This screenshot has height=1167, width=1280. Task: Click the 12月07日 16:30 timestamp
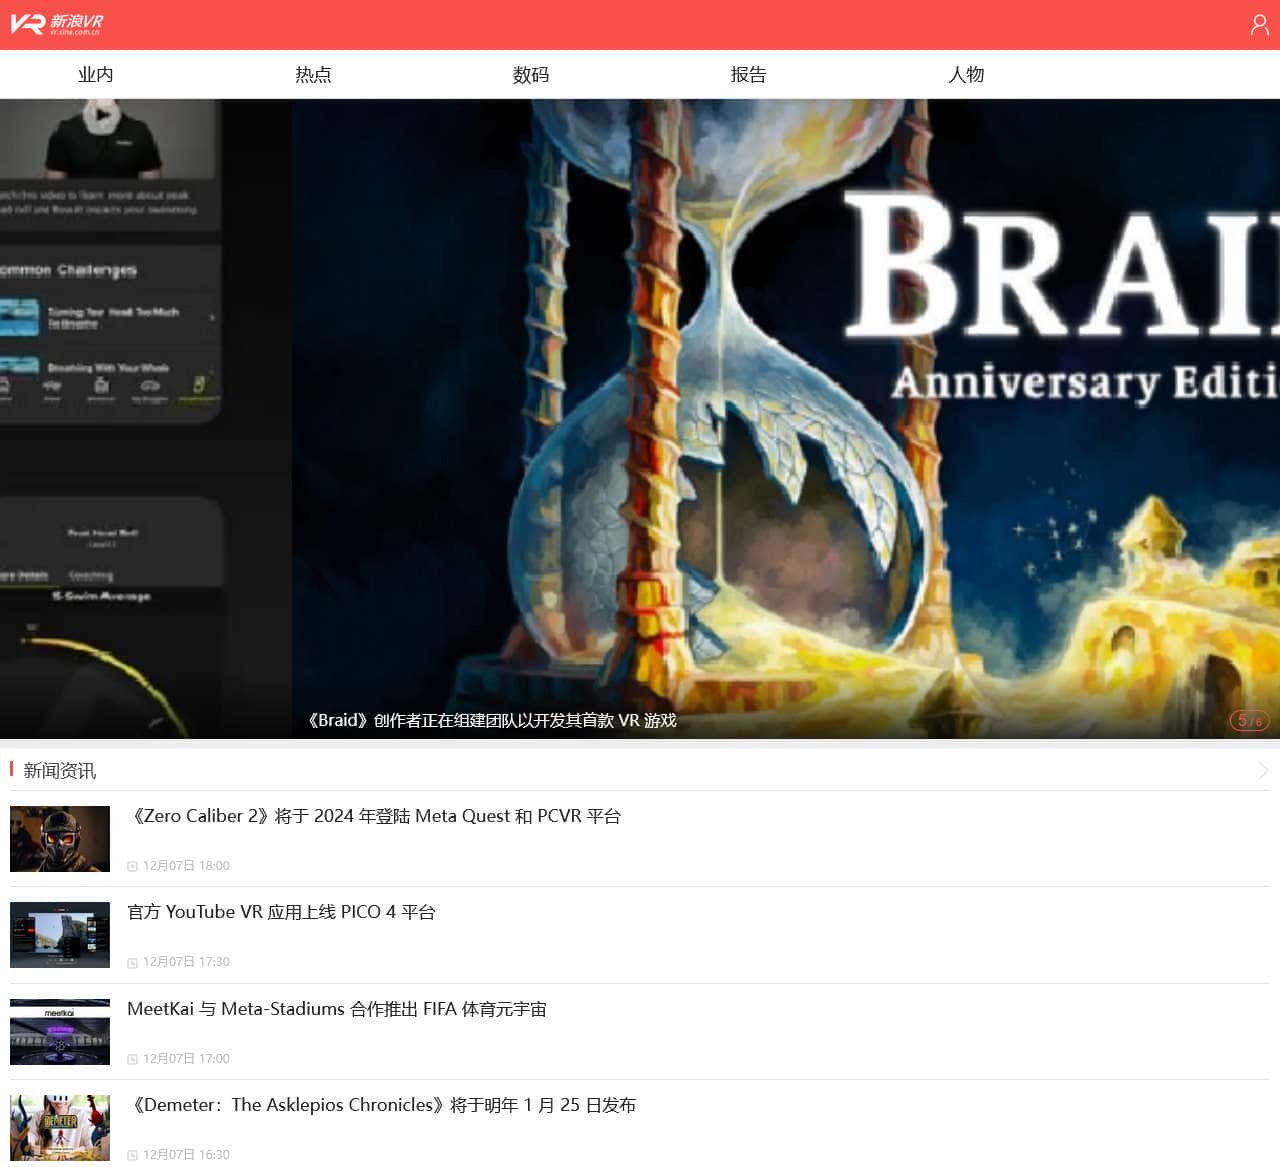pos(186,1155)
